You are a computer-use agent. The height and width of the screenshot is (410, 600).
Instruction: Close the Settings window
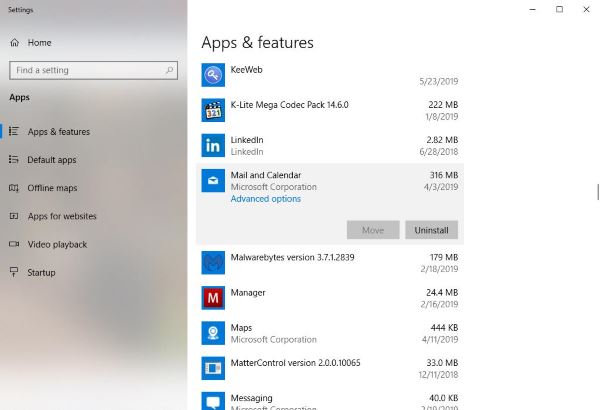[586, 10]
